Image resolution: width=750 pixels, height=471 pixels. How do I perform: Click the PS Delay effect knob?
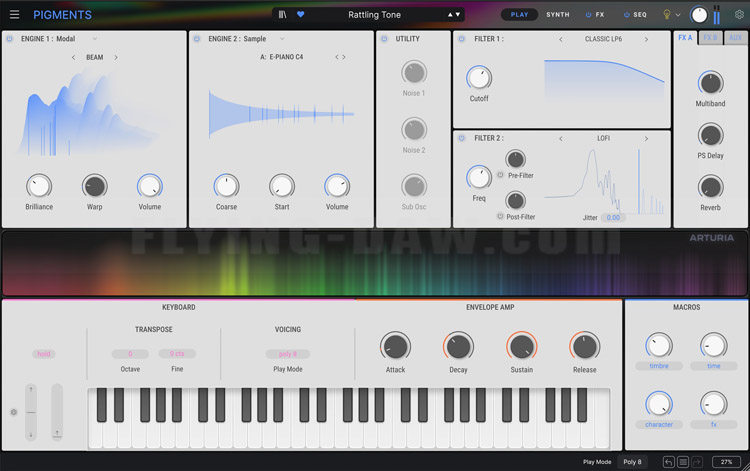(x=710, y=135)
